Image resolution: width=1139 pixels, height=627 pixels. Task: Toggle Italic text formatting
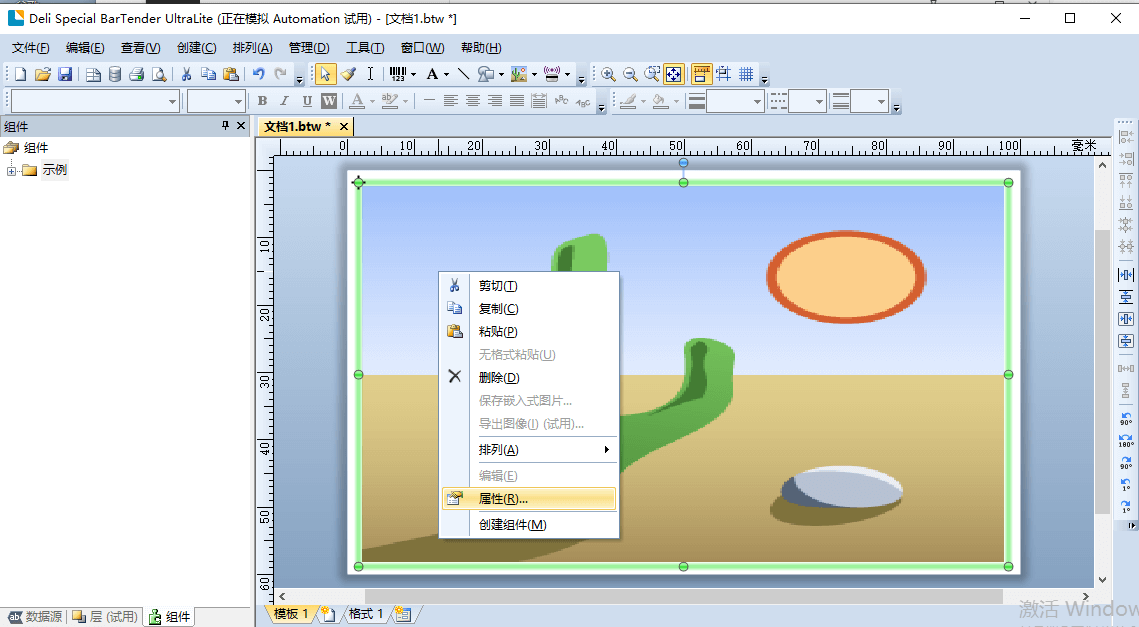pyautogui.click(x=284, y=101)
